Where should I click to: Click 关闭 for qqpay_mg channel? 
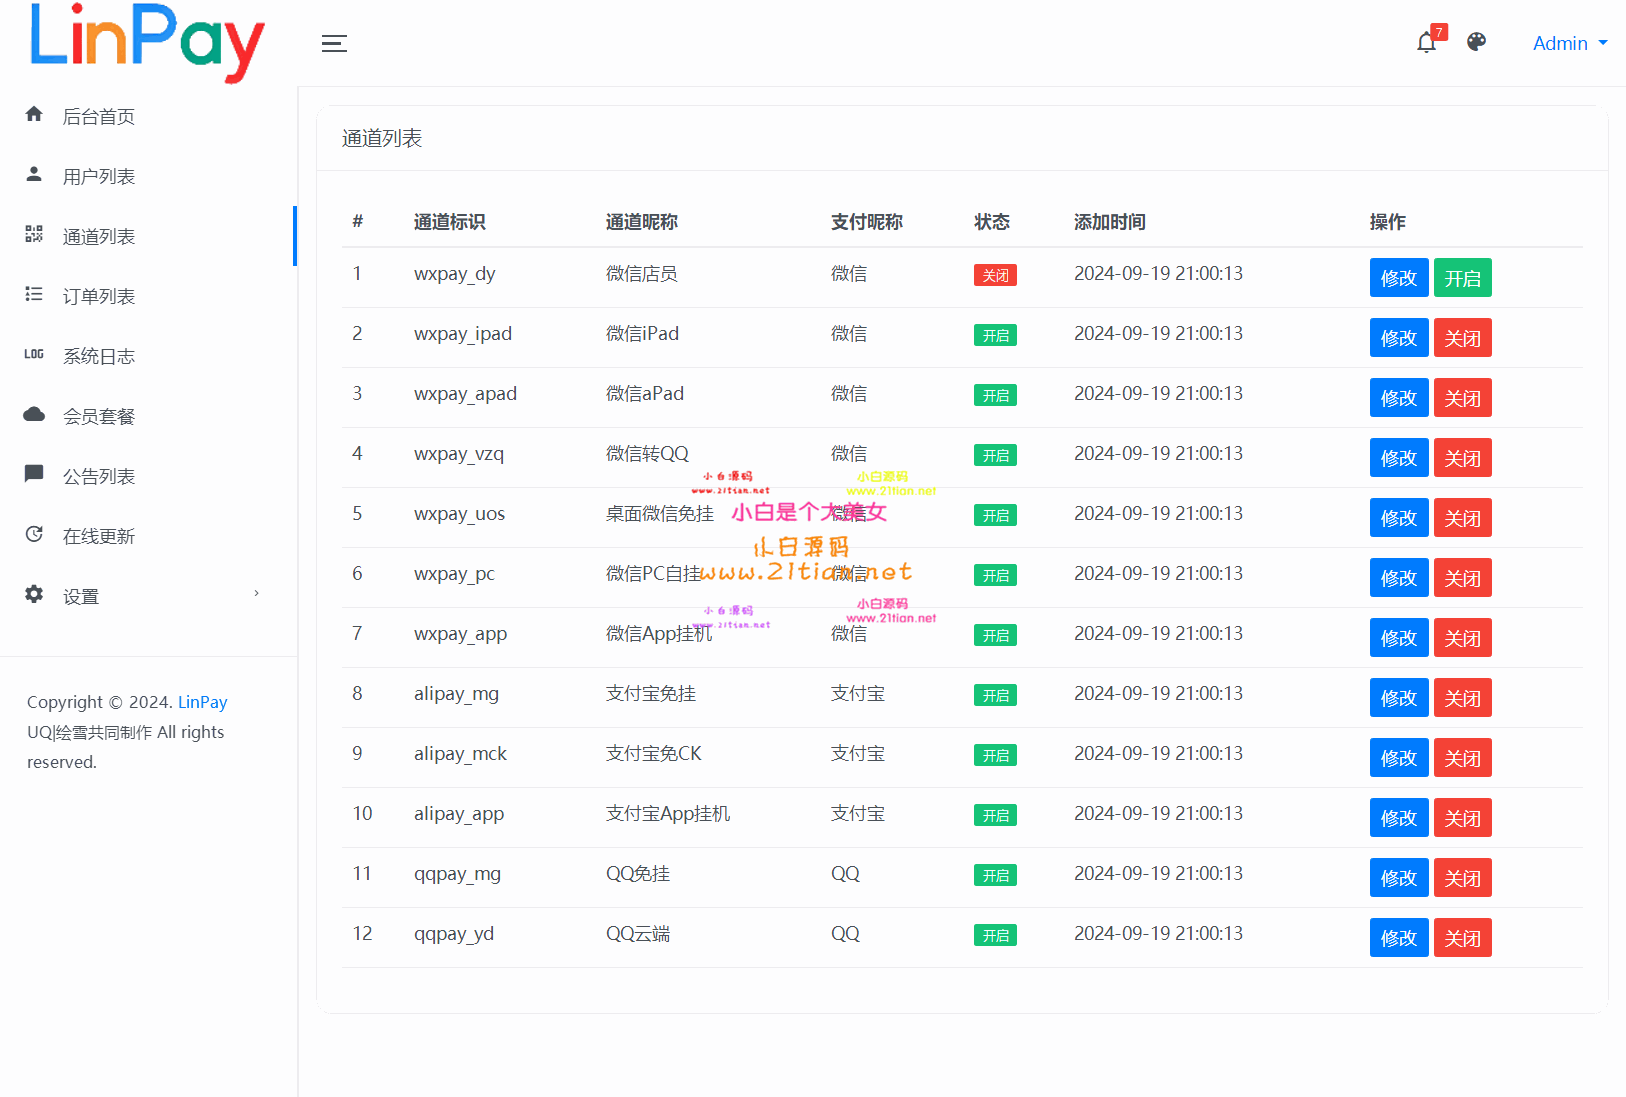[x=1462, y=878]
